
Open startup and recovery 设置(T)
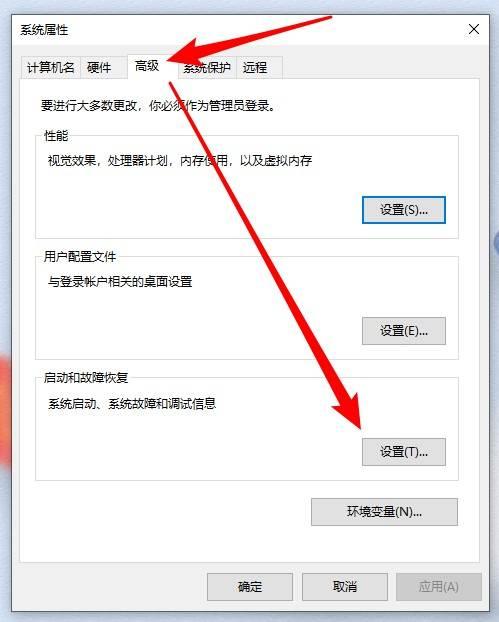(404, 452)
